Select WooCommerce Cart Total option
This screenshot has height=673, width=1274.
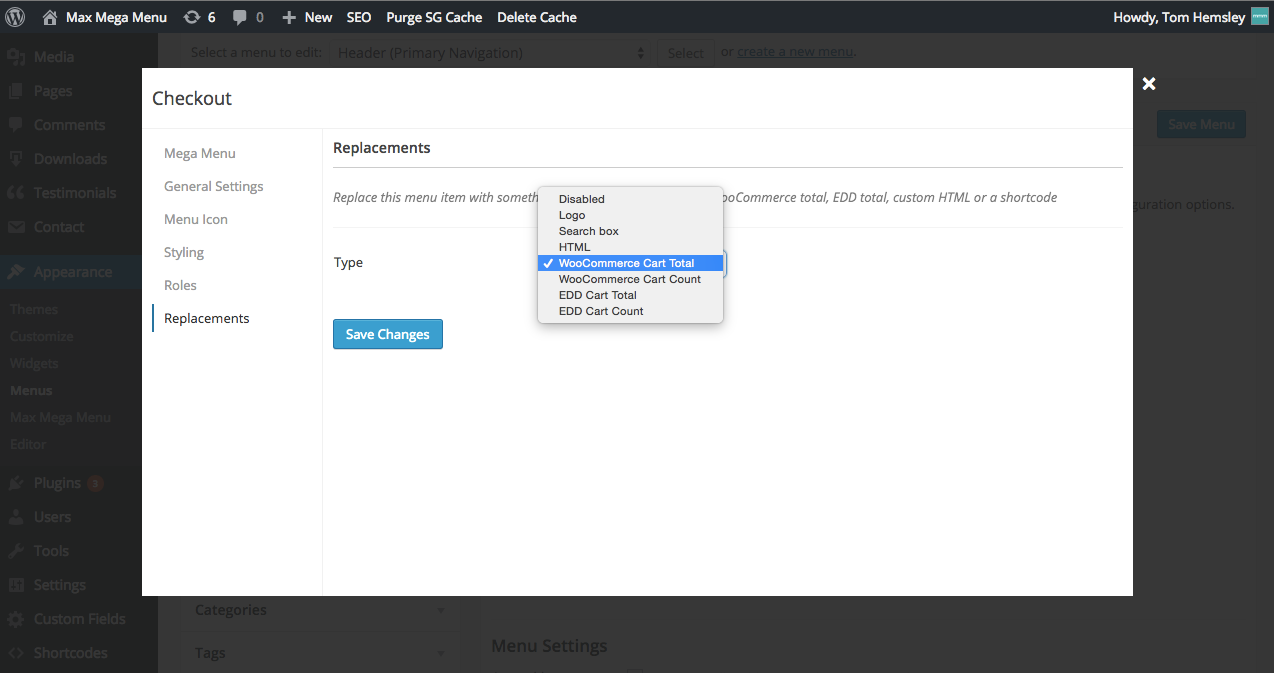[630, 263]
